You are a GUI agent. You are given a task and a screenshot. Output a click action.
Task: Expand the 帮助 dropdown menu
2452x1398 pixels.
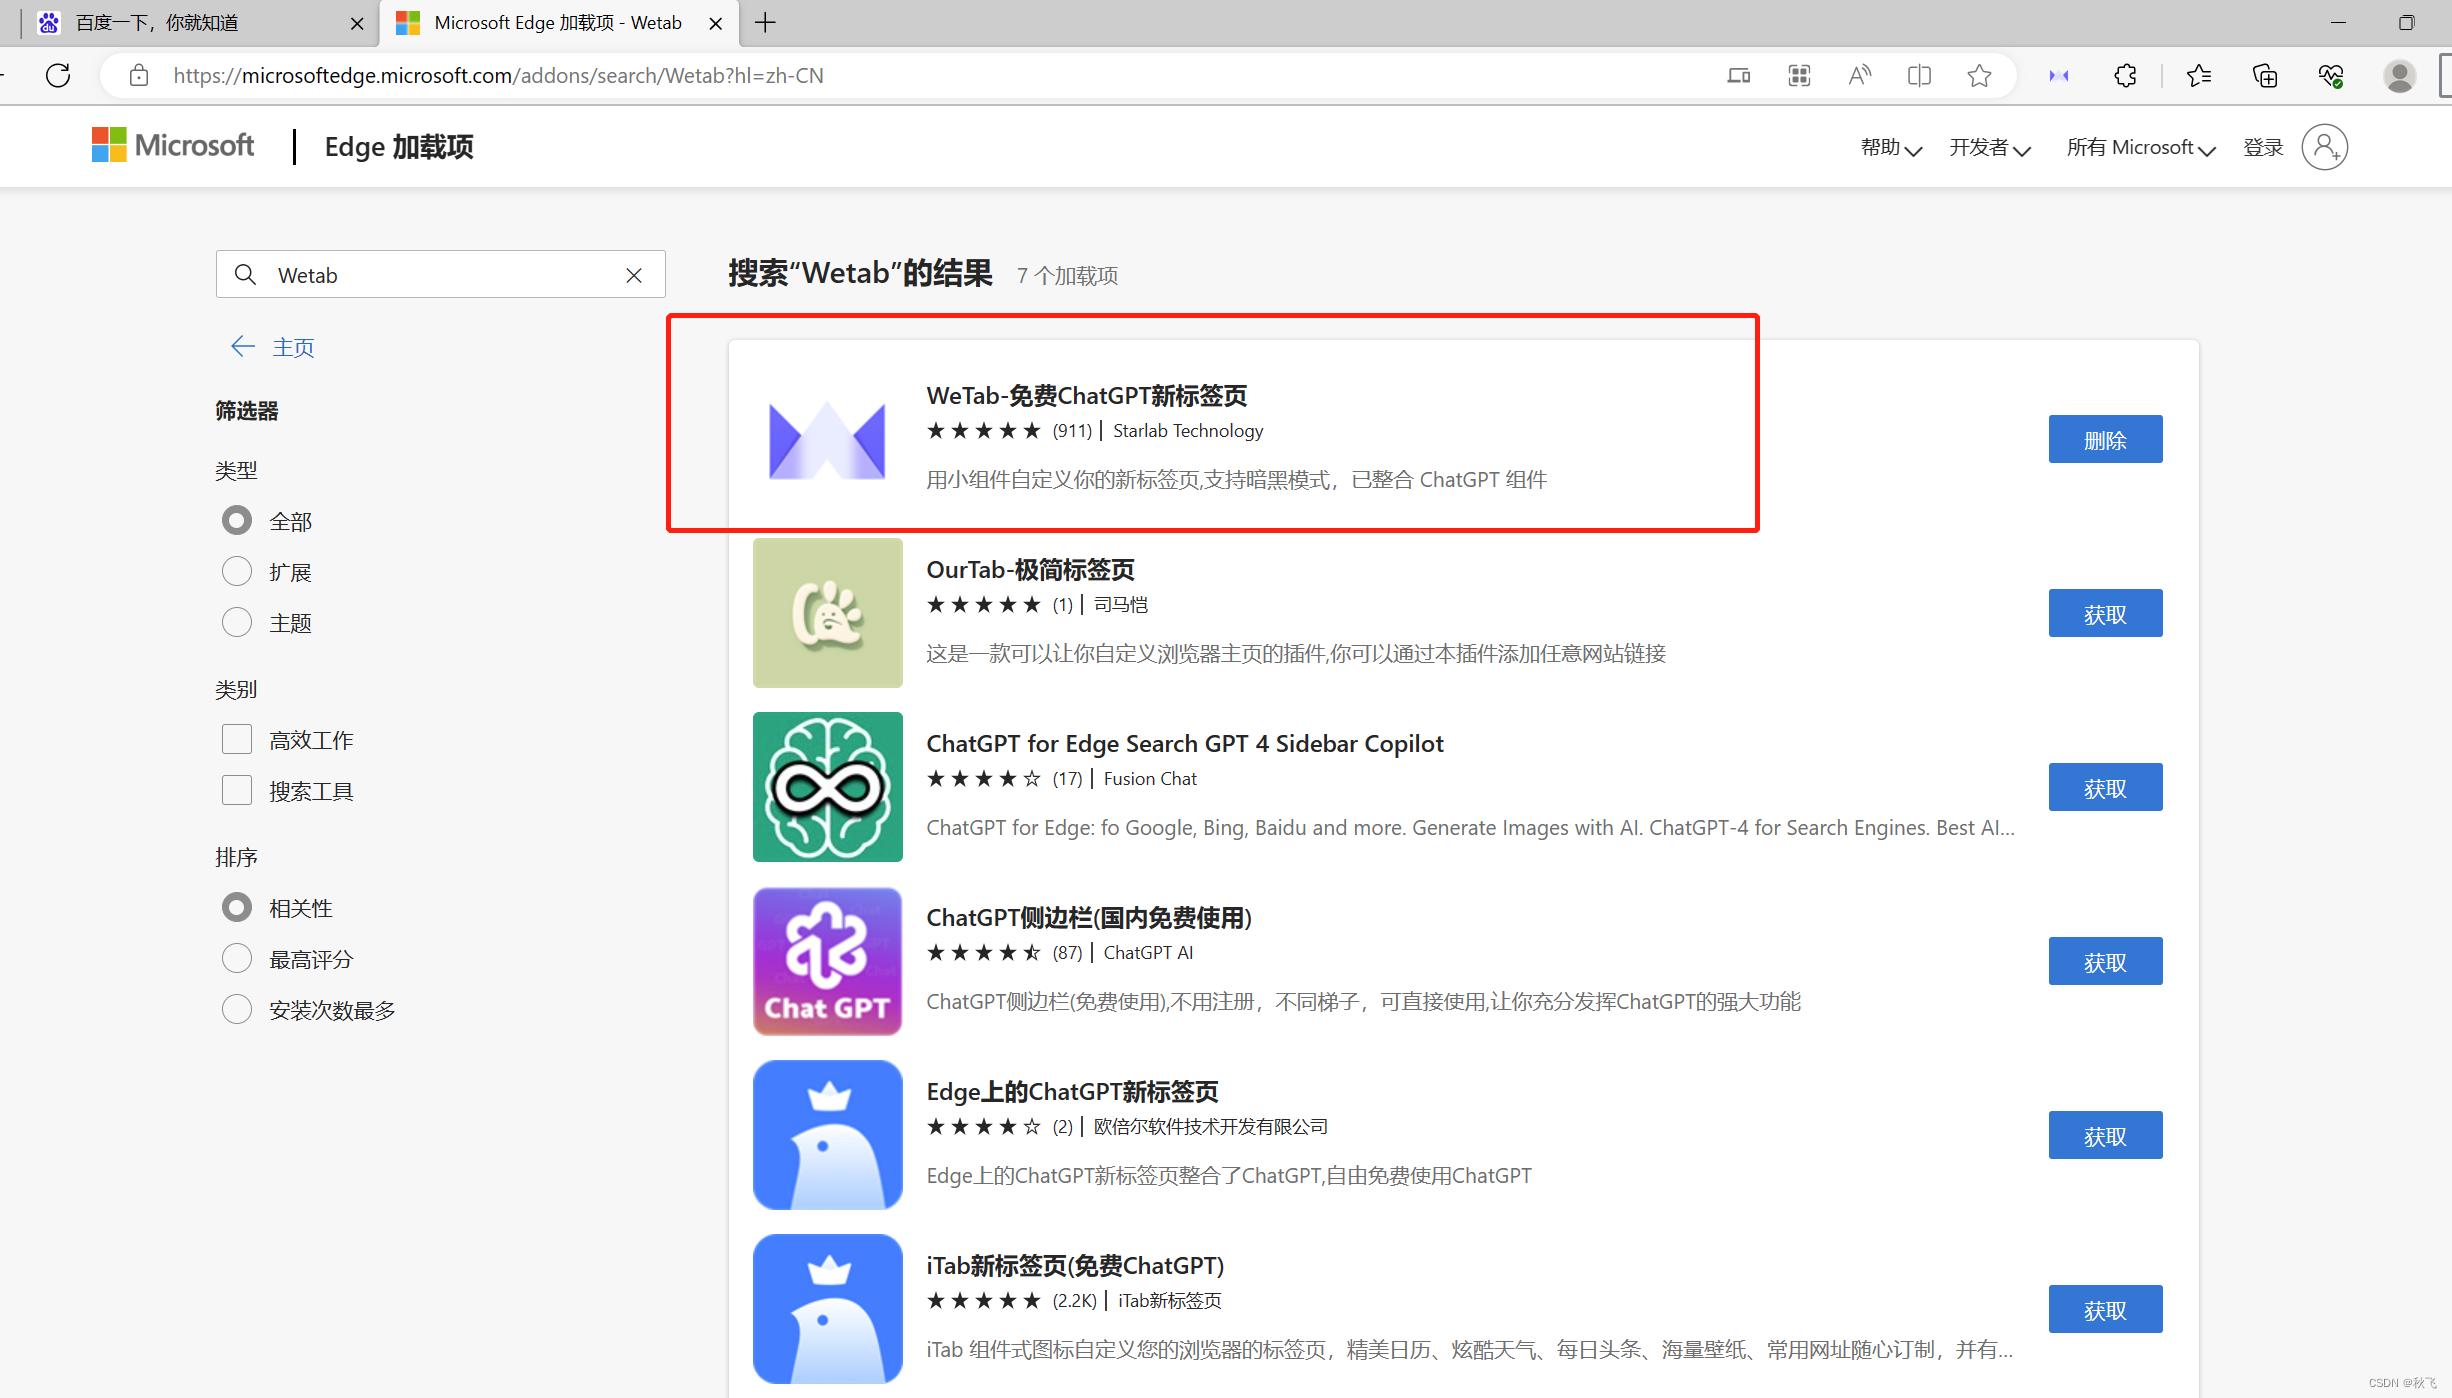point(1890,148)
